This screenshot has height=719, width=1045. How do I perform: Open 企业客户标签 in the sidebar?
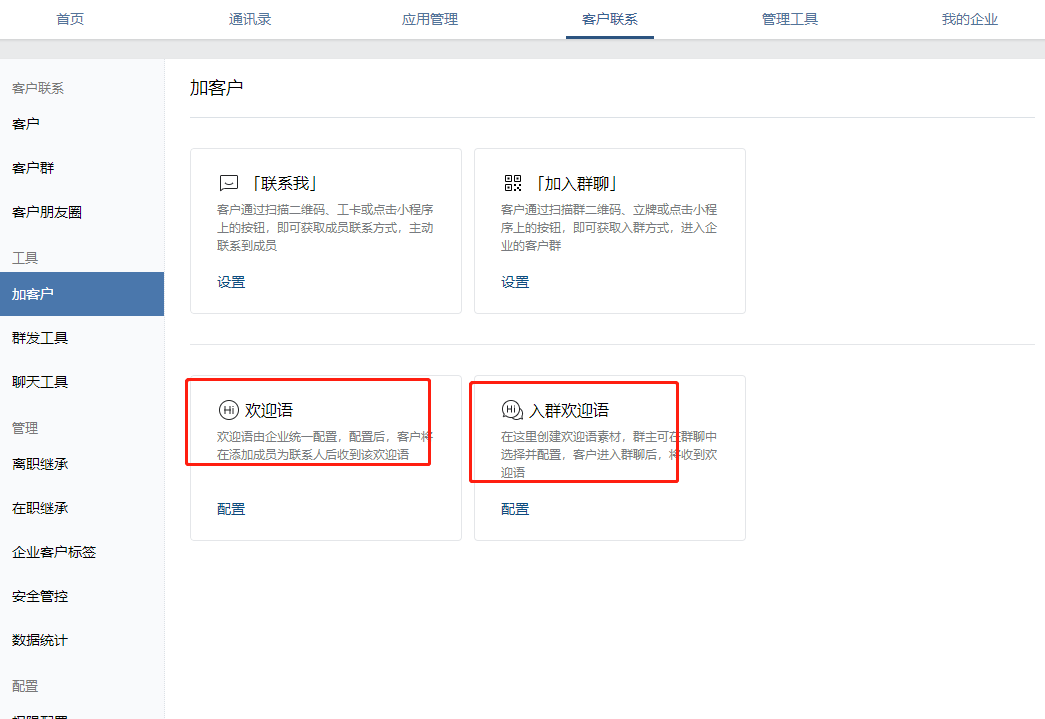pos(54,552)
